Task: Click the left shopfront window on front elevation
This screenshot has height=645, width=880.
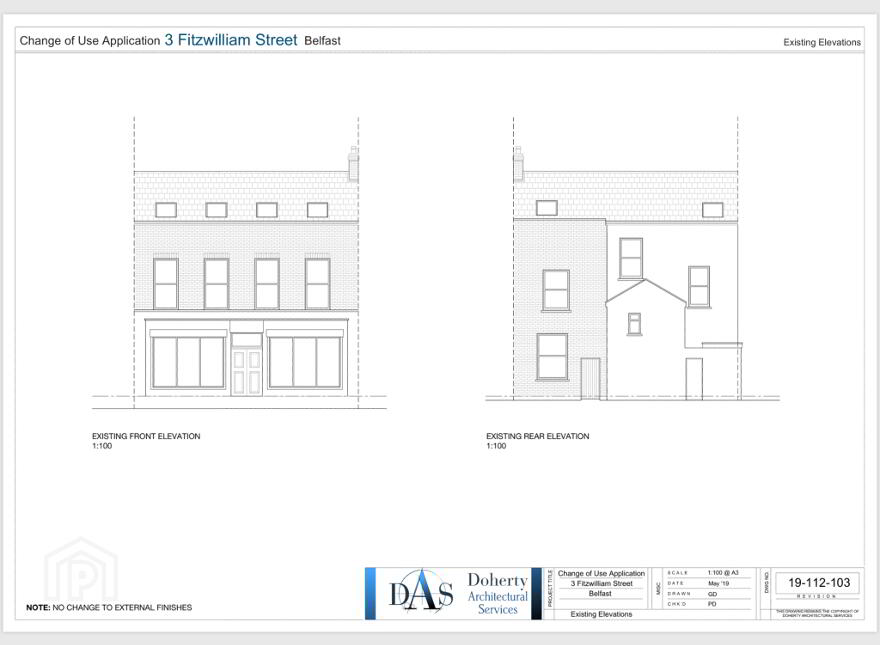Action: click(x=188, y=362)
